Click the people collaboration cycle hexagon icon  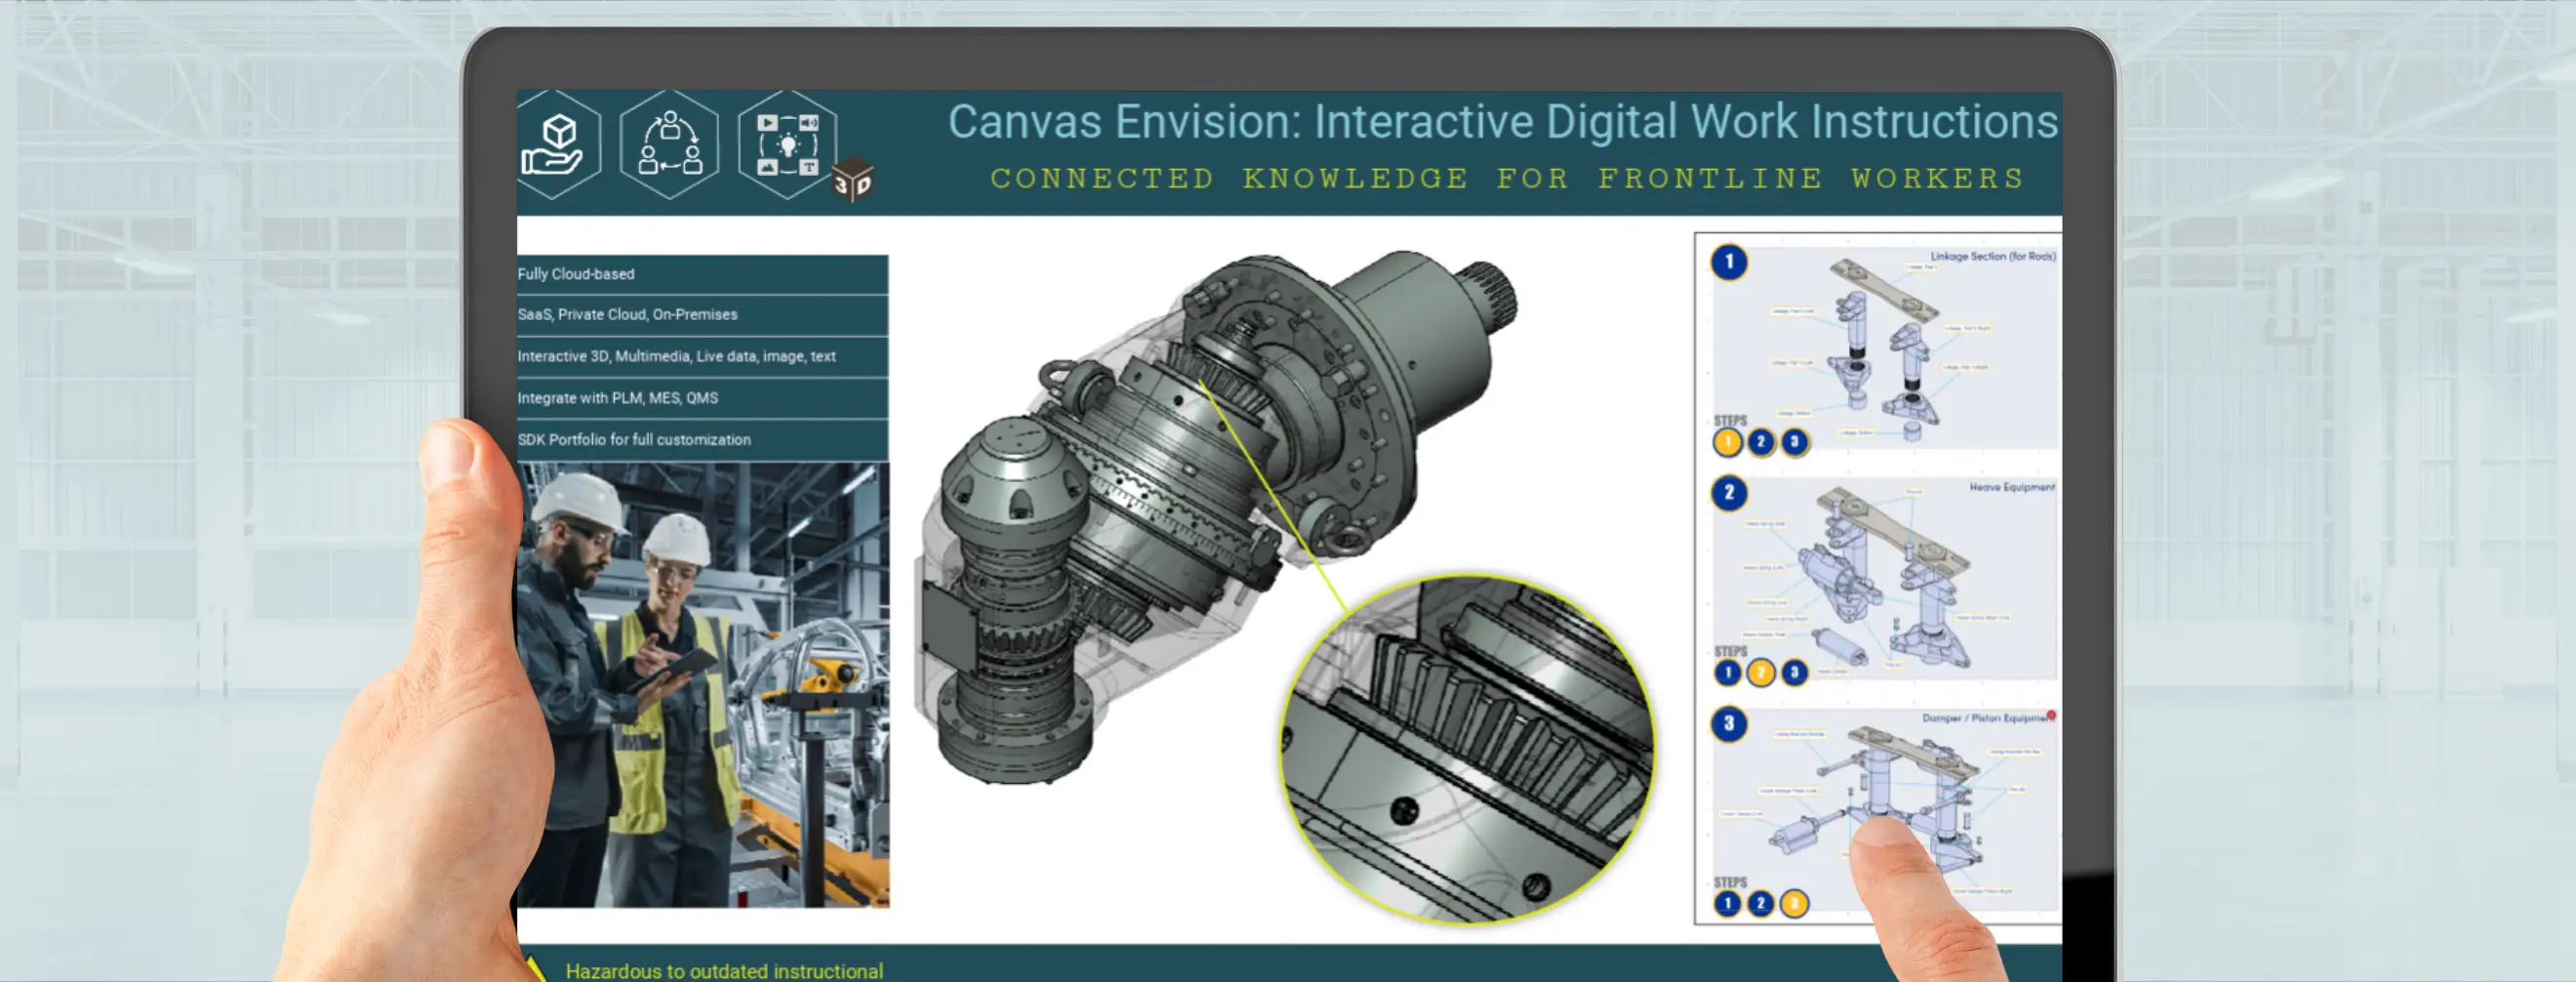pos(669,145)
